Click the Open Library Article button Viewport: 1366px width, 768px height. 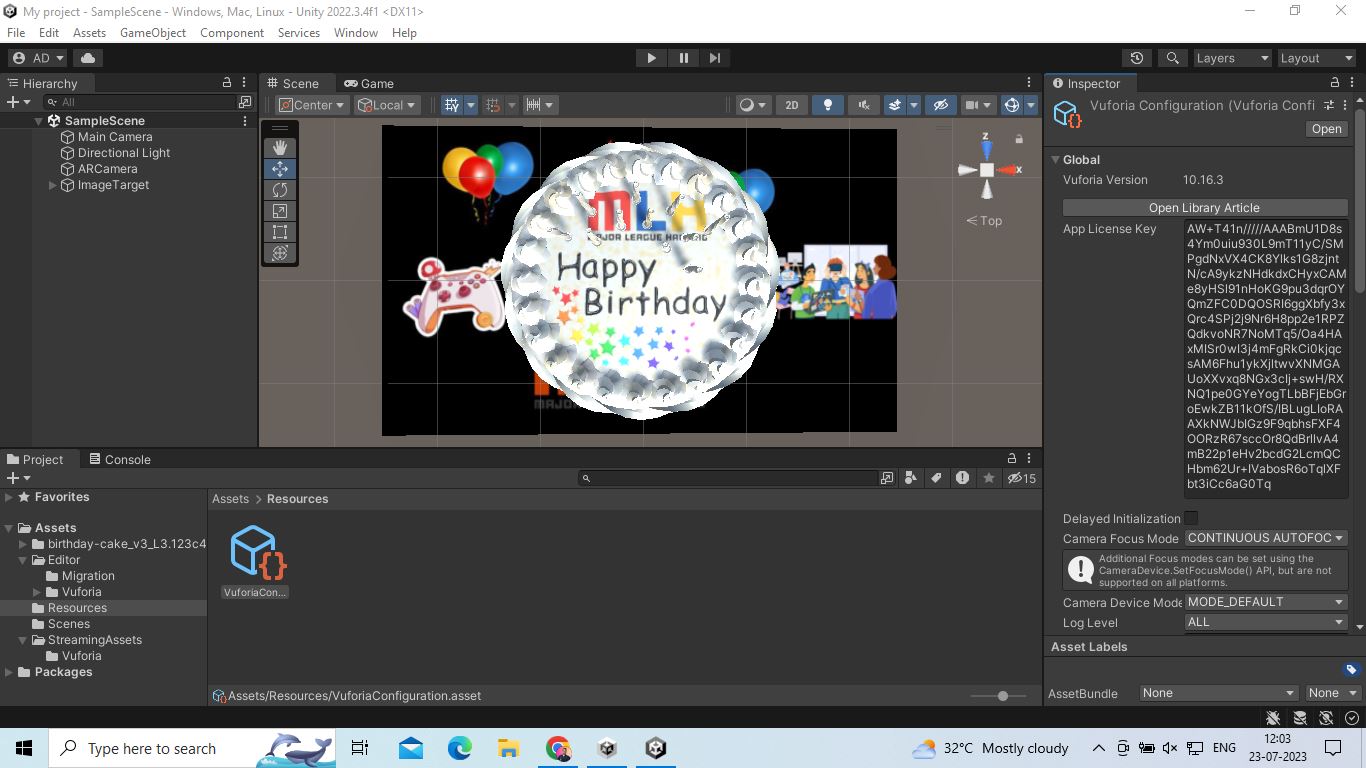tap(1204, 207)
